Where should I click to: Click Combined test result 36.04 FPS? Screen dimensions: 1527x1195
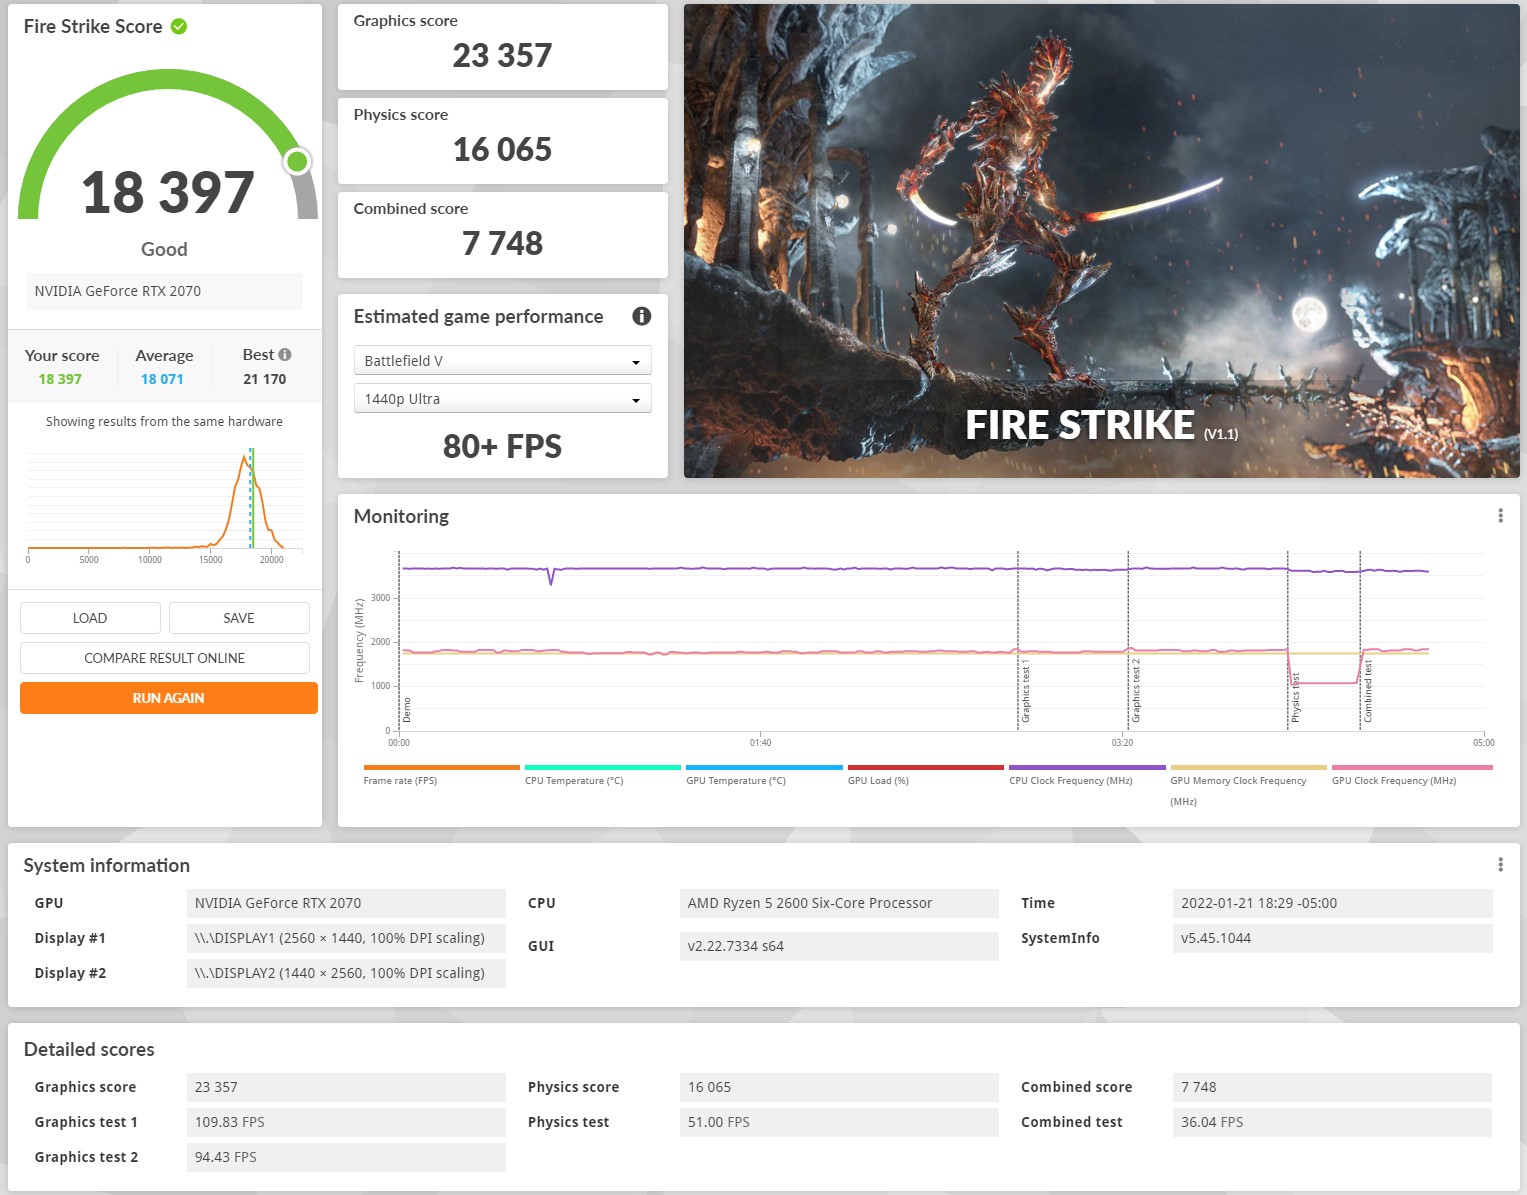coord(1332,1122)
